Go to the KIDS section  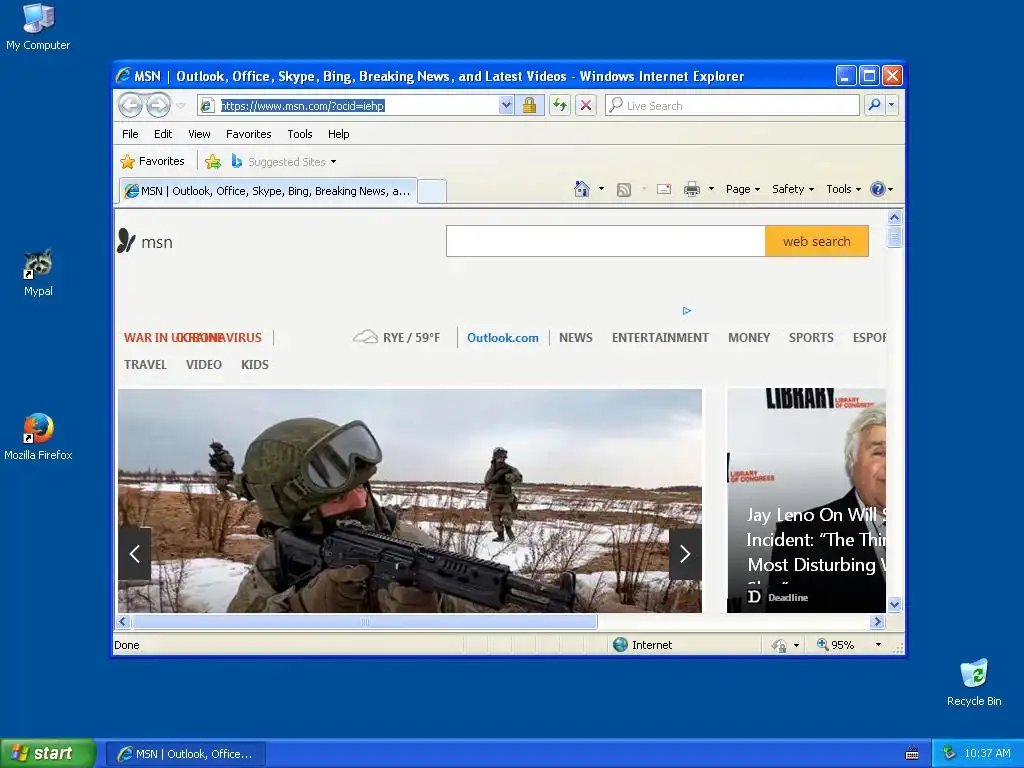tap(255, 364)
